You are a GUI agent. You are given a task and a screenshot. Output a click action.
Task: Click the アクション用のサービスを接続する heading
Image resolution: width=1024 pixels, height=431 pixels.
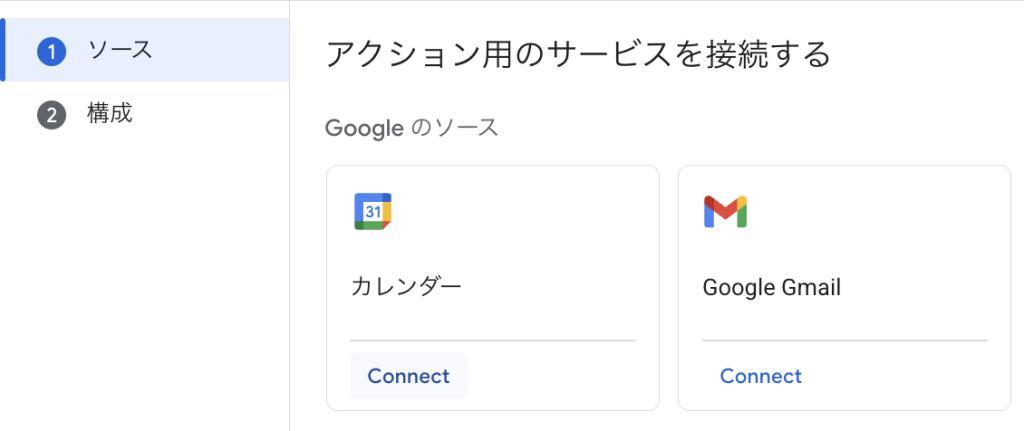(578, 54)
